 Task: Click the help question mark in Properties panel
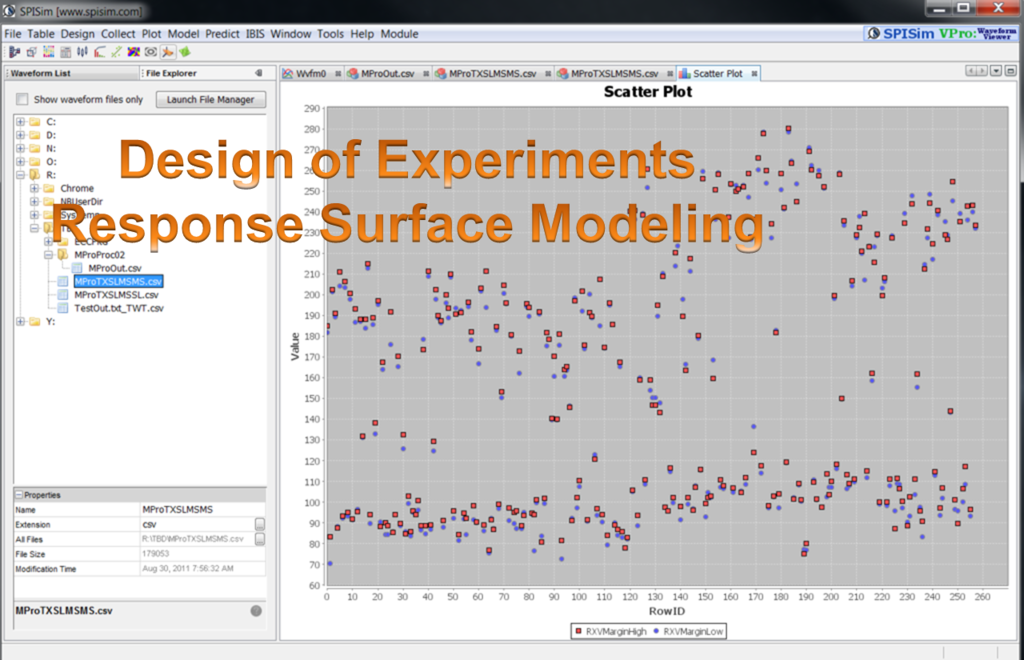tap(256, 611)
